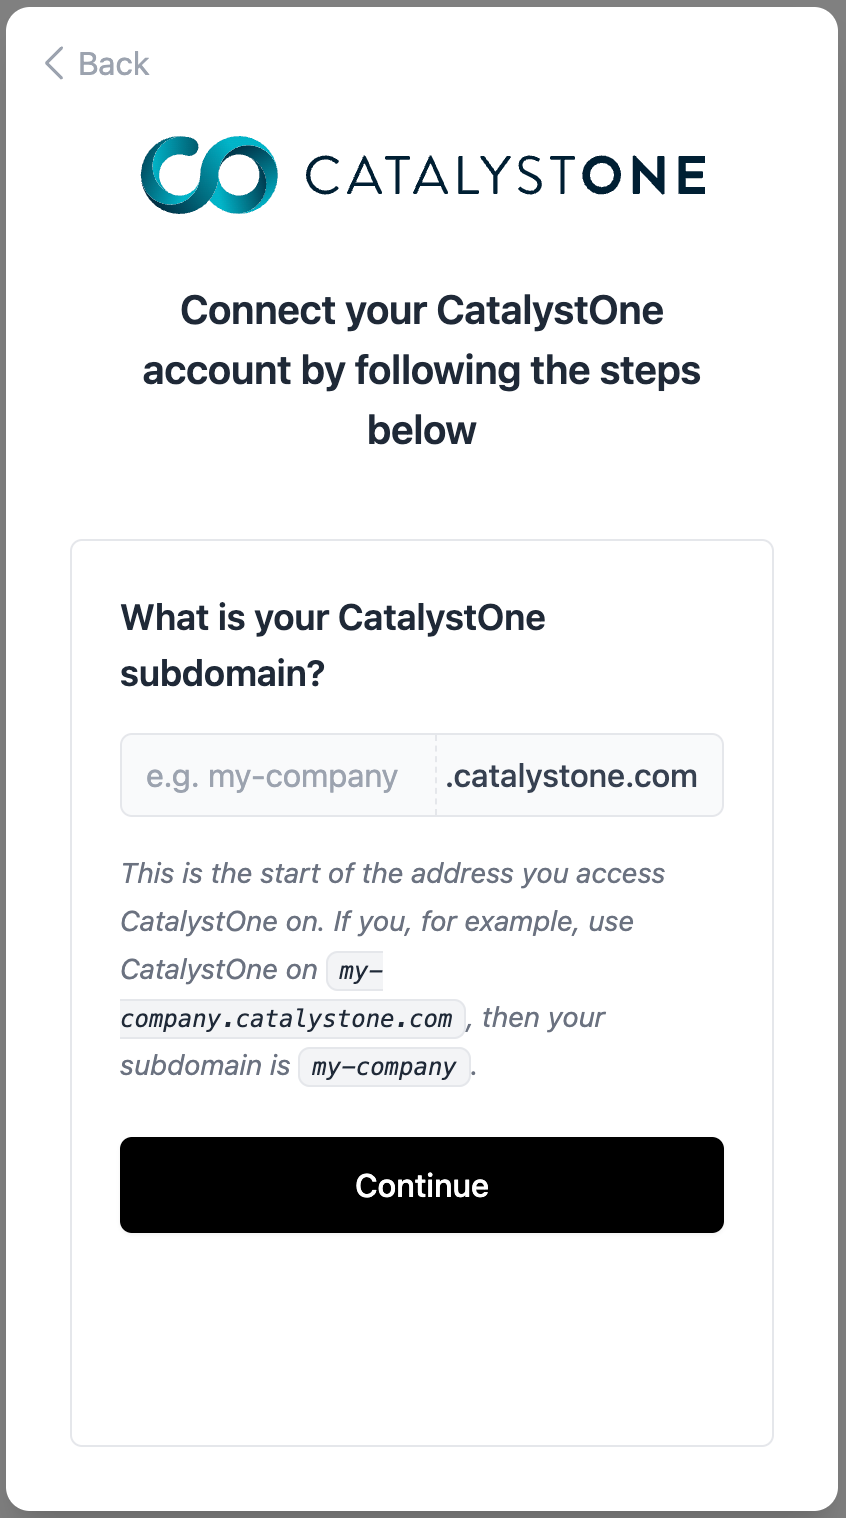Focus the subdomain input field

(278, 776)
